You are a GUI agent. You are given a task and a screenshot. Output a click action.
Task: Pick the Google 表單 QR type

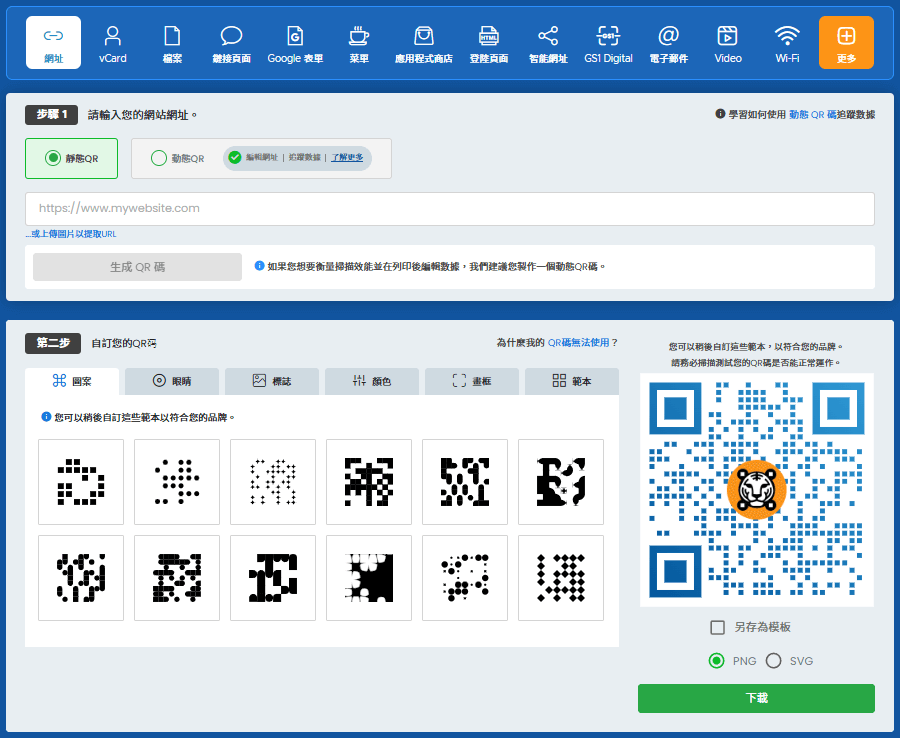pos(295,42)
